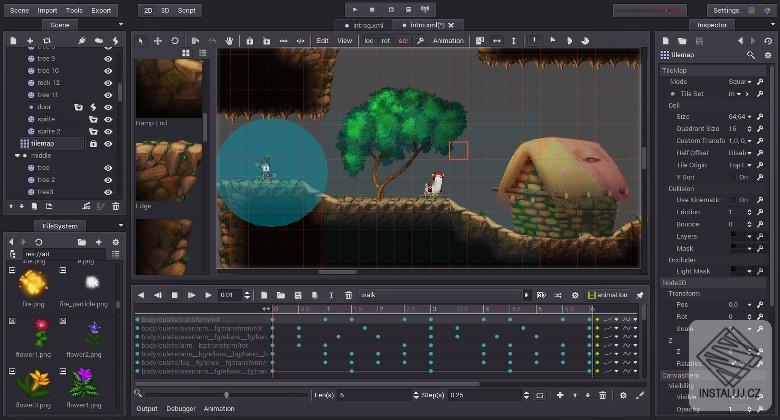Hide the tilemap node
The image size is (780, 420).
108,144
